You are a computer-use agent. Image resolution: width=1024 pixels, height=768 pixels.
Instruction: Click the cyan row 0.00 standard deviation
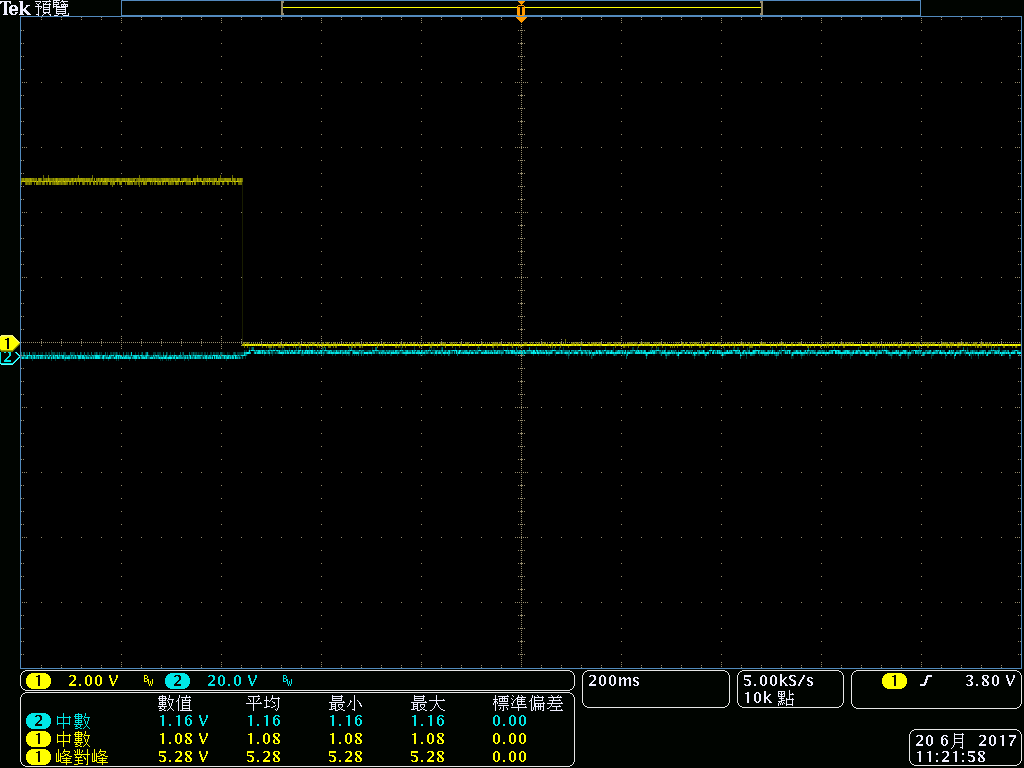click(x=510, y=721)
